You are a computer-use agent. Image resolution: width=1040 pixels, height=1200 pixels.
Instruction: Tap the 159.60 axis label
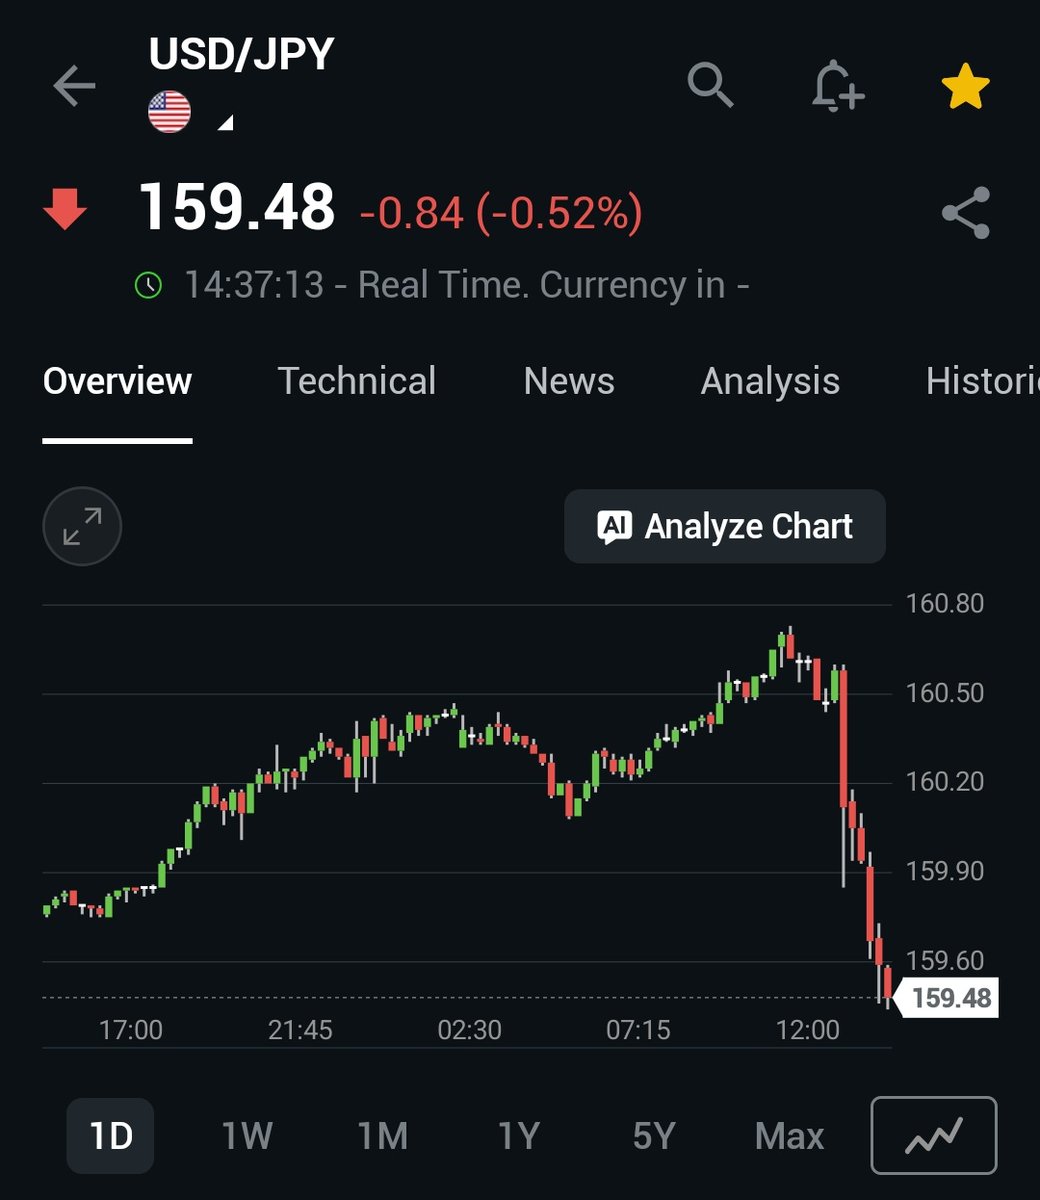coord(945,960)
